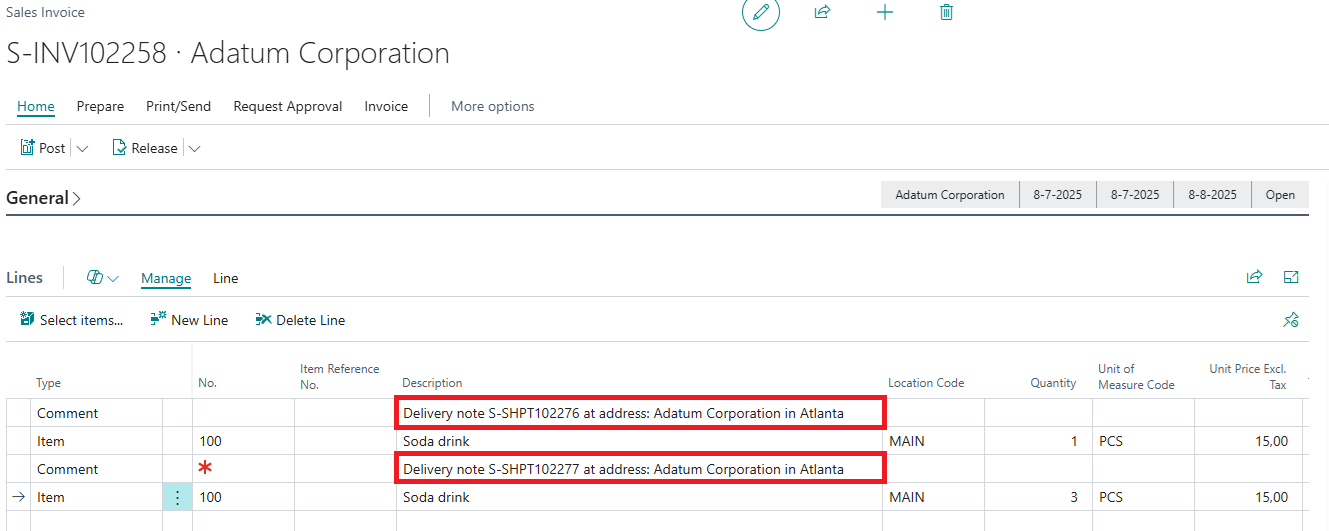
Task: Click Delete Line in Lines toolbar
Action: click(300, 320)
